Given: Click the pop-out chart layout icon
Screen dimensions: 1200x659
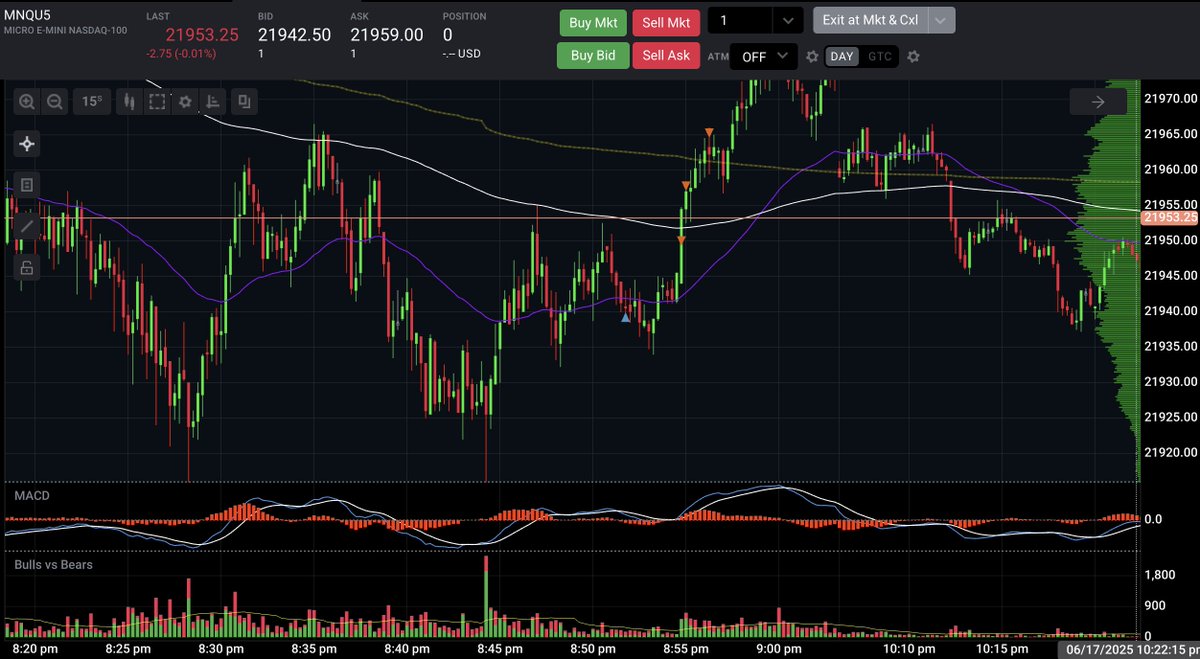Looking at the screenshot, I should [x=244, y=101].
